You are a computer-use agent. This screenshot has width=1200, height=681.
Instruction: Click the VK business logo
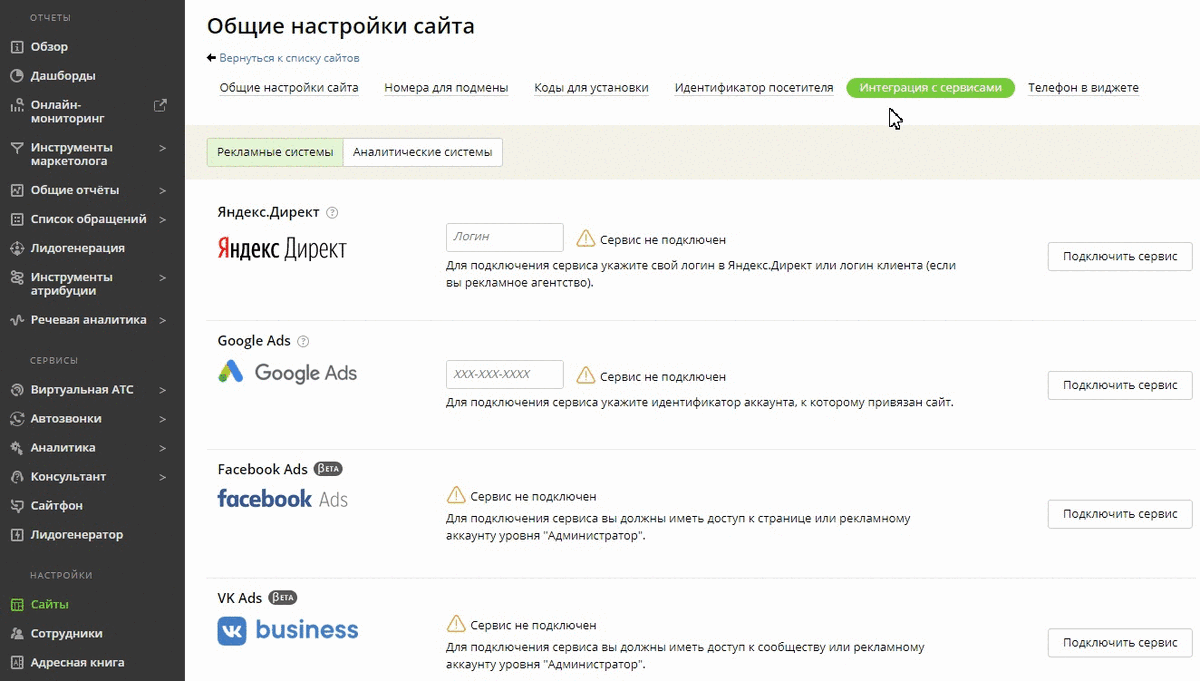pyautogui.click(x=288, y=630)
